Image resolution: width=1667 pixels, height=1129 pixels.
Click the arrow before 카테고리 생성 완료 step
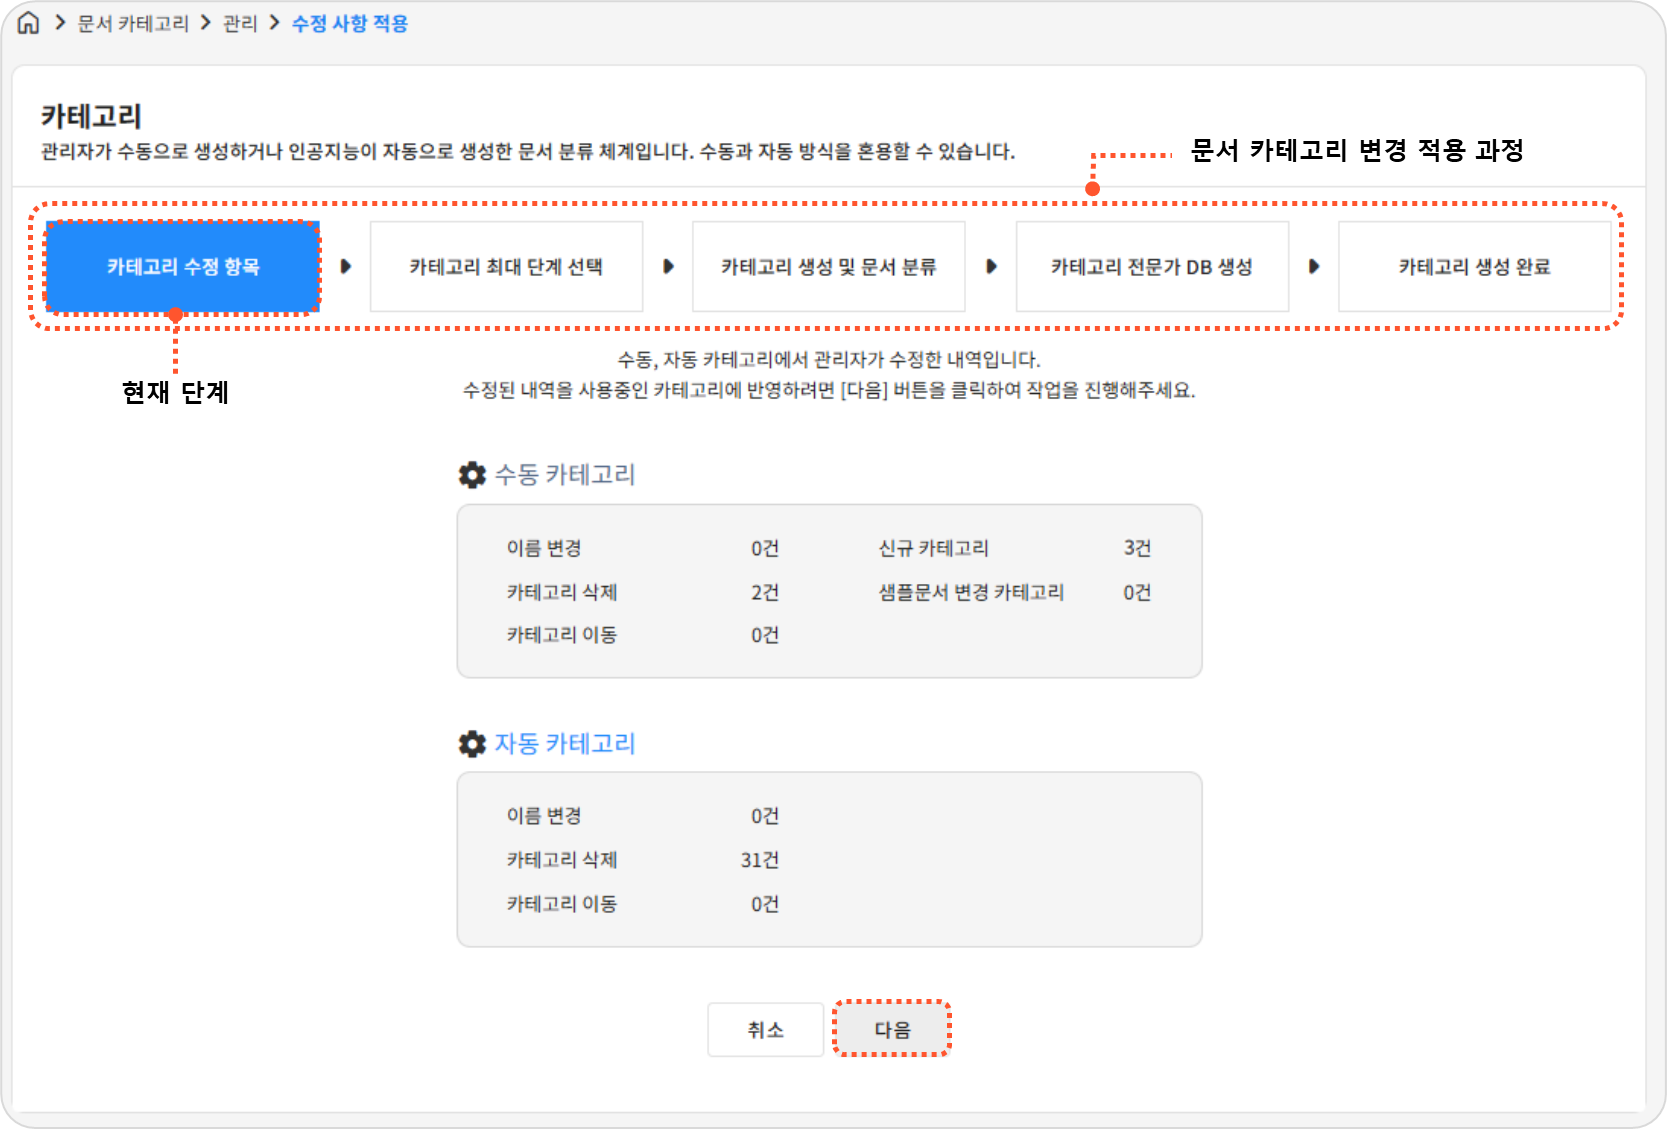click(x=1314, y=267)
